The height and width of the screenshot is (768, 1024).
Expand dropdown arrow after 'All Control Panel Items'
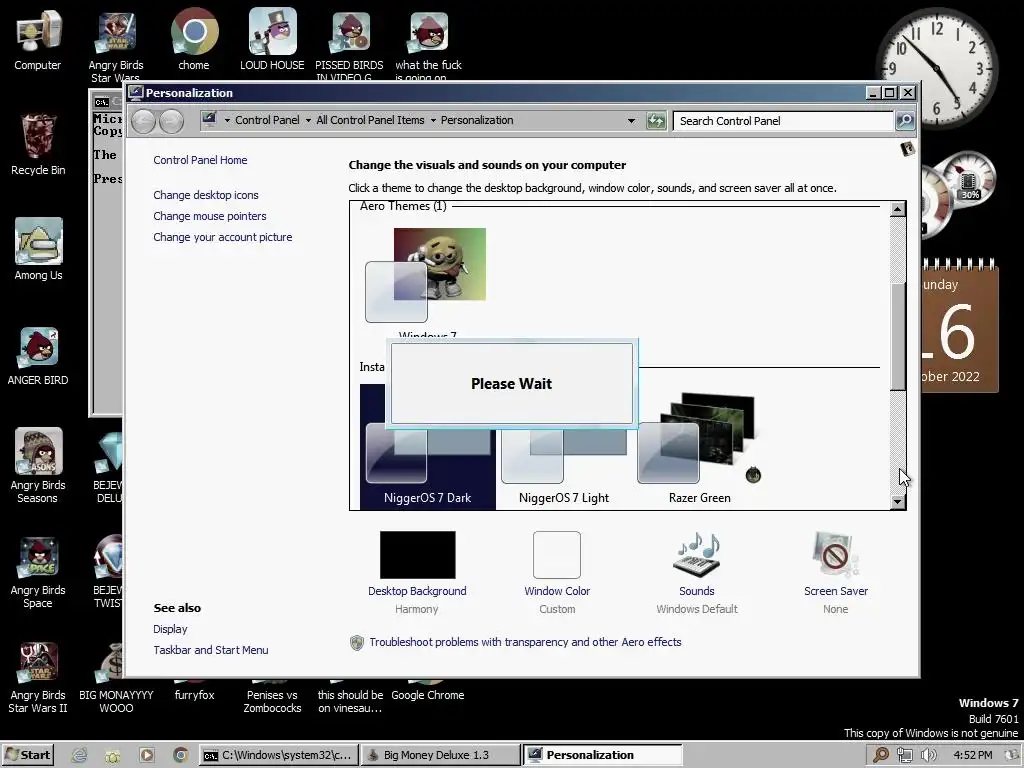pyautogui.click(x=433, y=120)
